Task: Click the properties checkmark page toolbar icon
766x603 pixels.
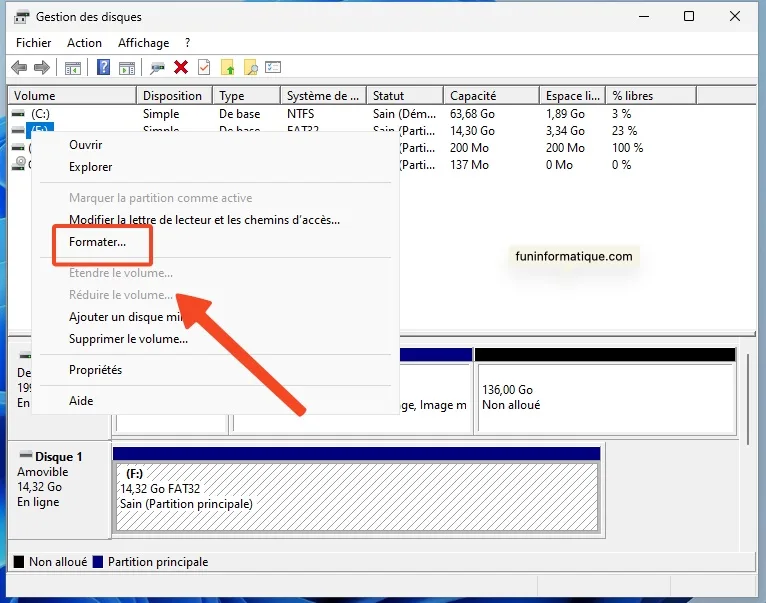Action: coord(204,67)
